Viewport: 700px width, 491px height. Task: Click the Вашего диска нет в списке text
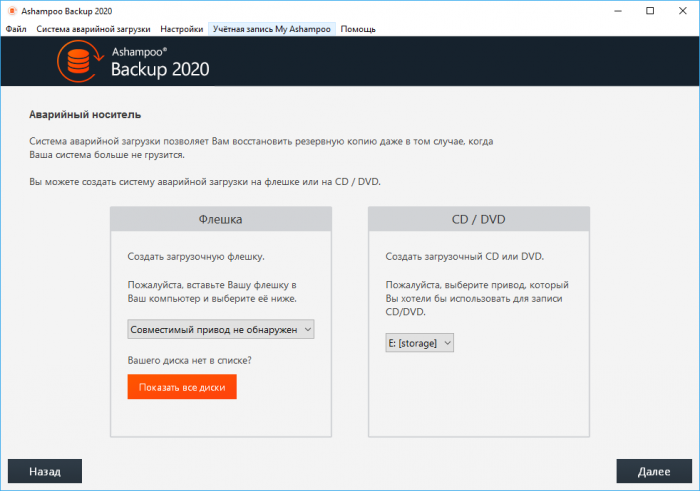pyautogui.click(x=189, y=359)
